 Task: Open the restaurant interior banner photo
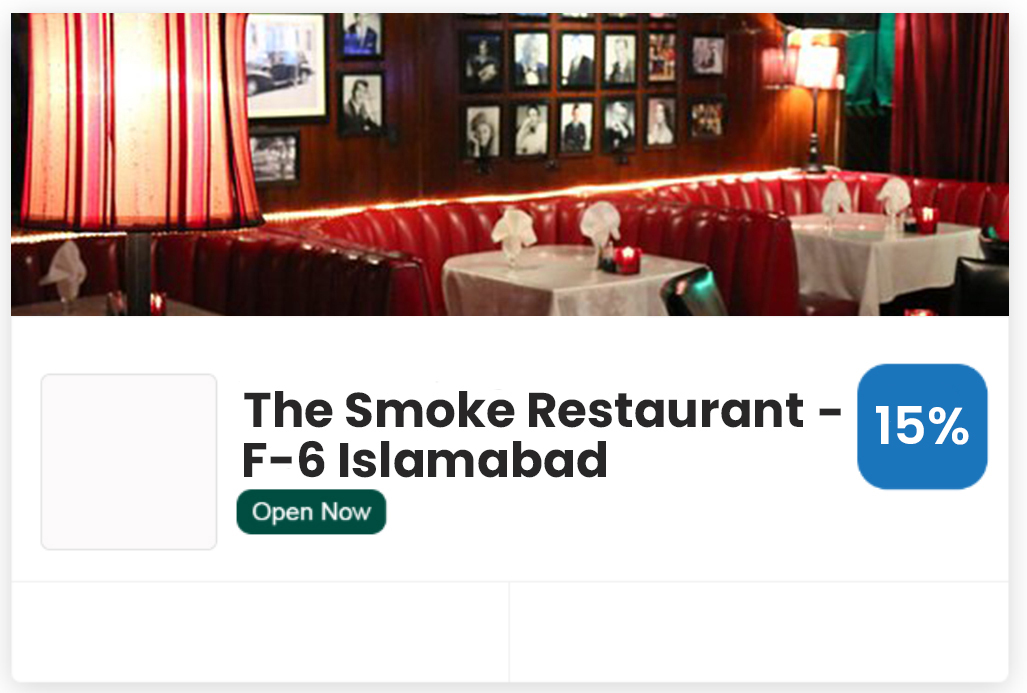coord(510,164)
